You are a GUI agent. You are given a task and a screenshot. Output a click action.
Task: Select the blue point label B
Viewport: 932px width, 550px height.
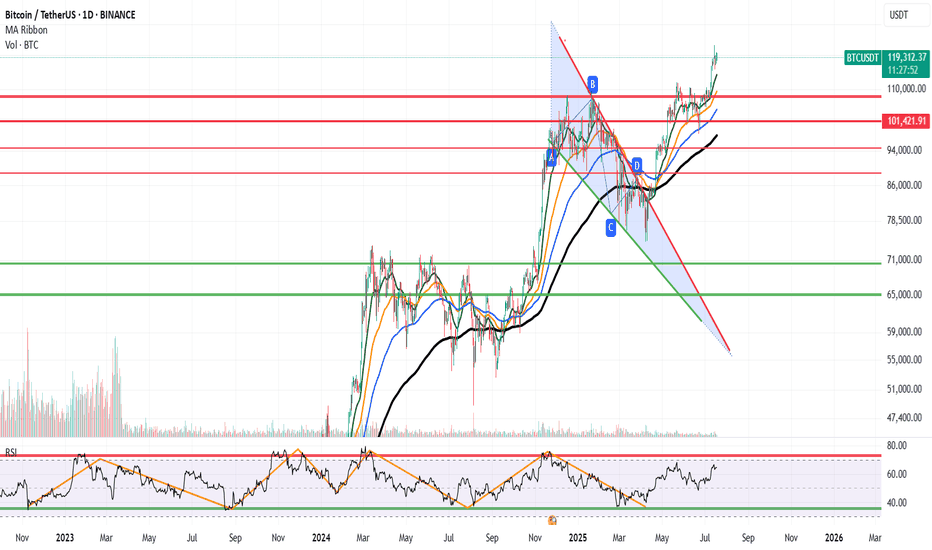(592, 84)
